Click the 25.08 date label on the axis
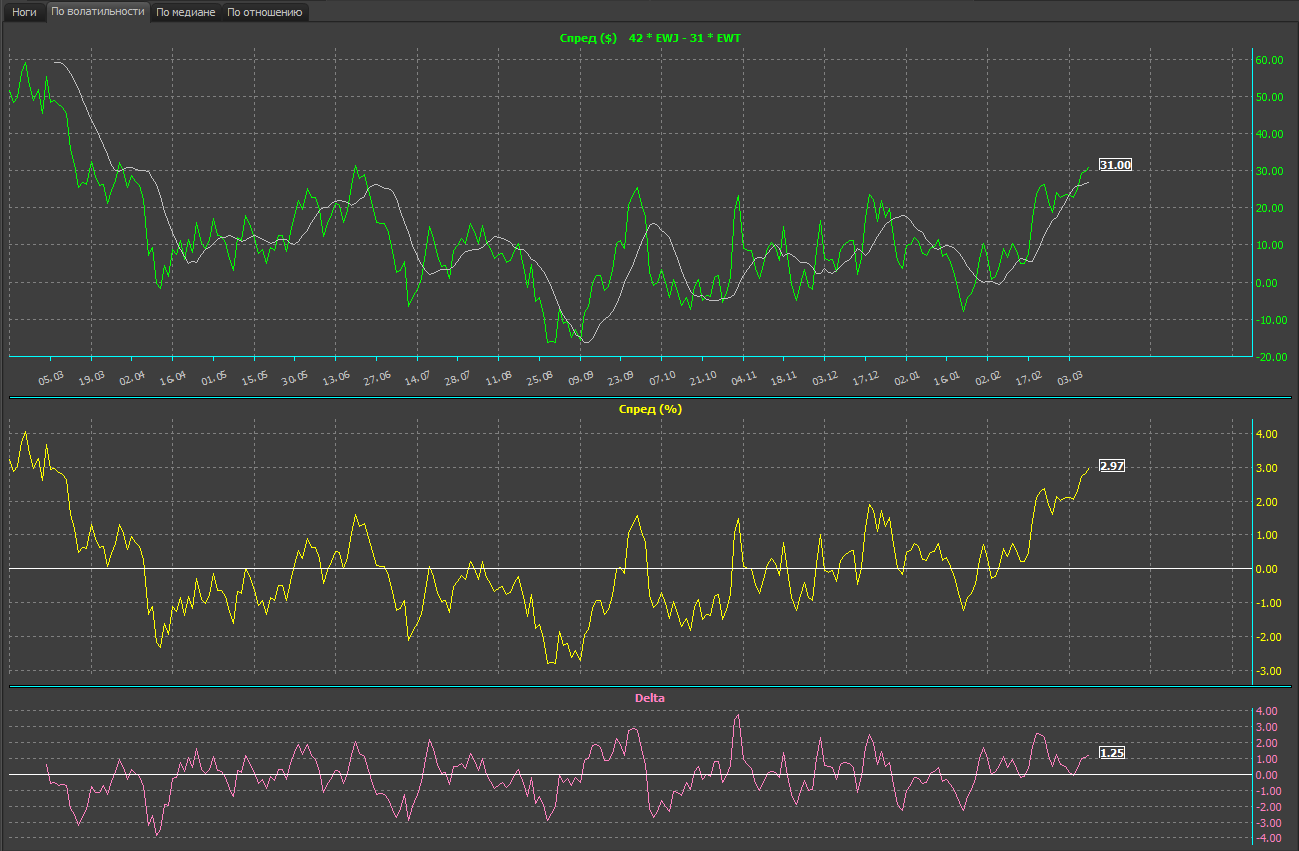This screenshot has width=1299, height=851. pos(541,377)
